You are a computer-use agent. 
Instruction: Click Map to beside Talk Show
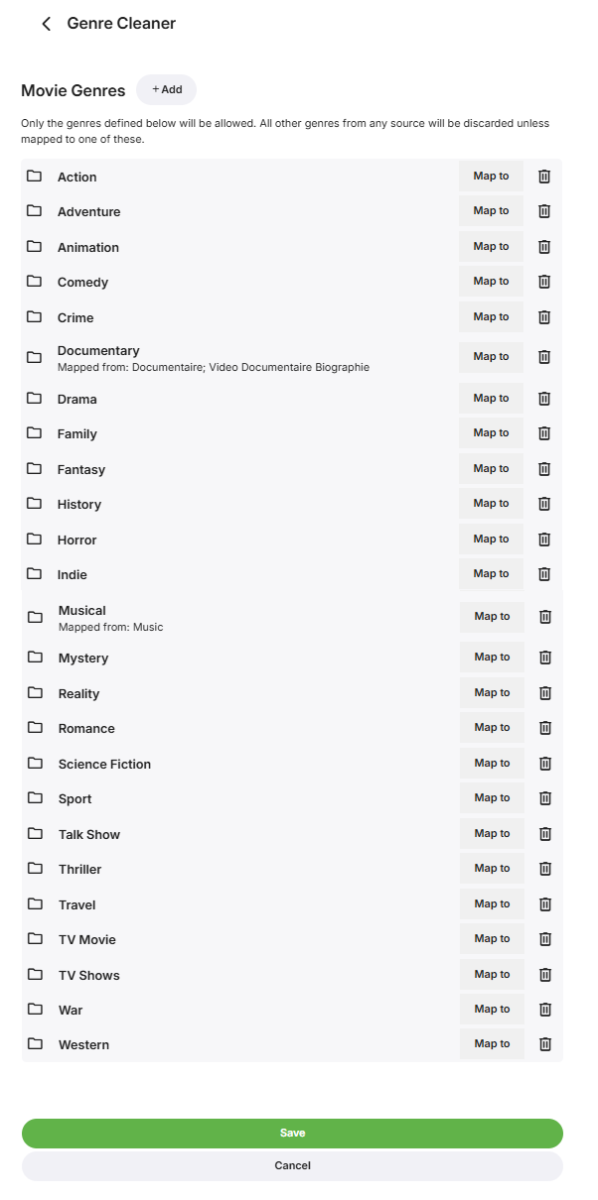tap(492, 833)
